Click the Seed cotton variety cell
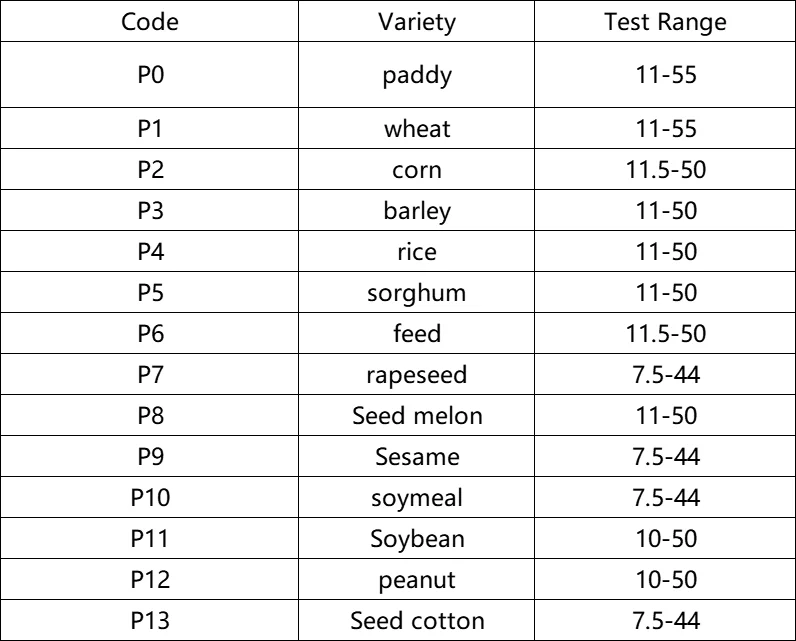 (x=417, y=621)
